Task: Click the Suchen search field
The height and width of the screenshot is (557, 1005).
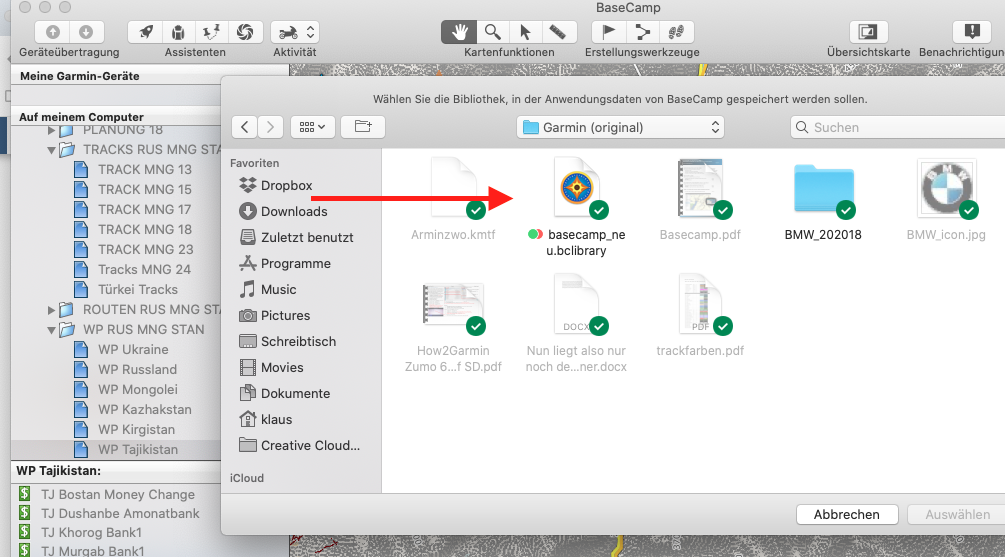Action: pyautogui.click(x=897, y=127)
